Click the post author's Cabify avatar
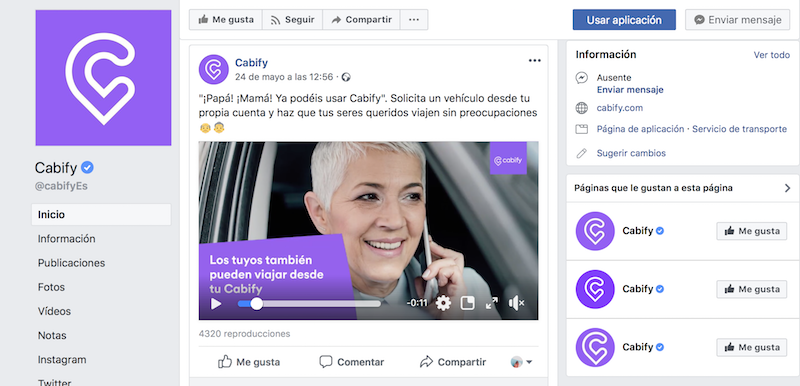This screenshot has height=386, width=800. tap(213, 69)
